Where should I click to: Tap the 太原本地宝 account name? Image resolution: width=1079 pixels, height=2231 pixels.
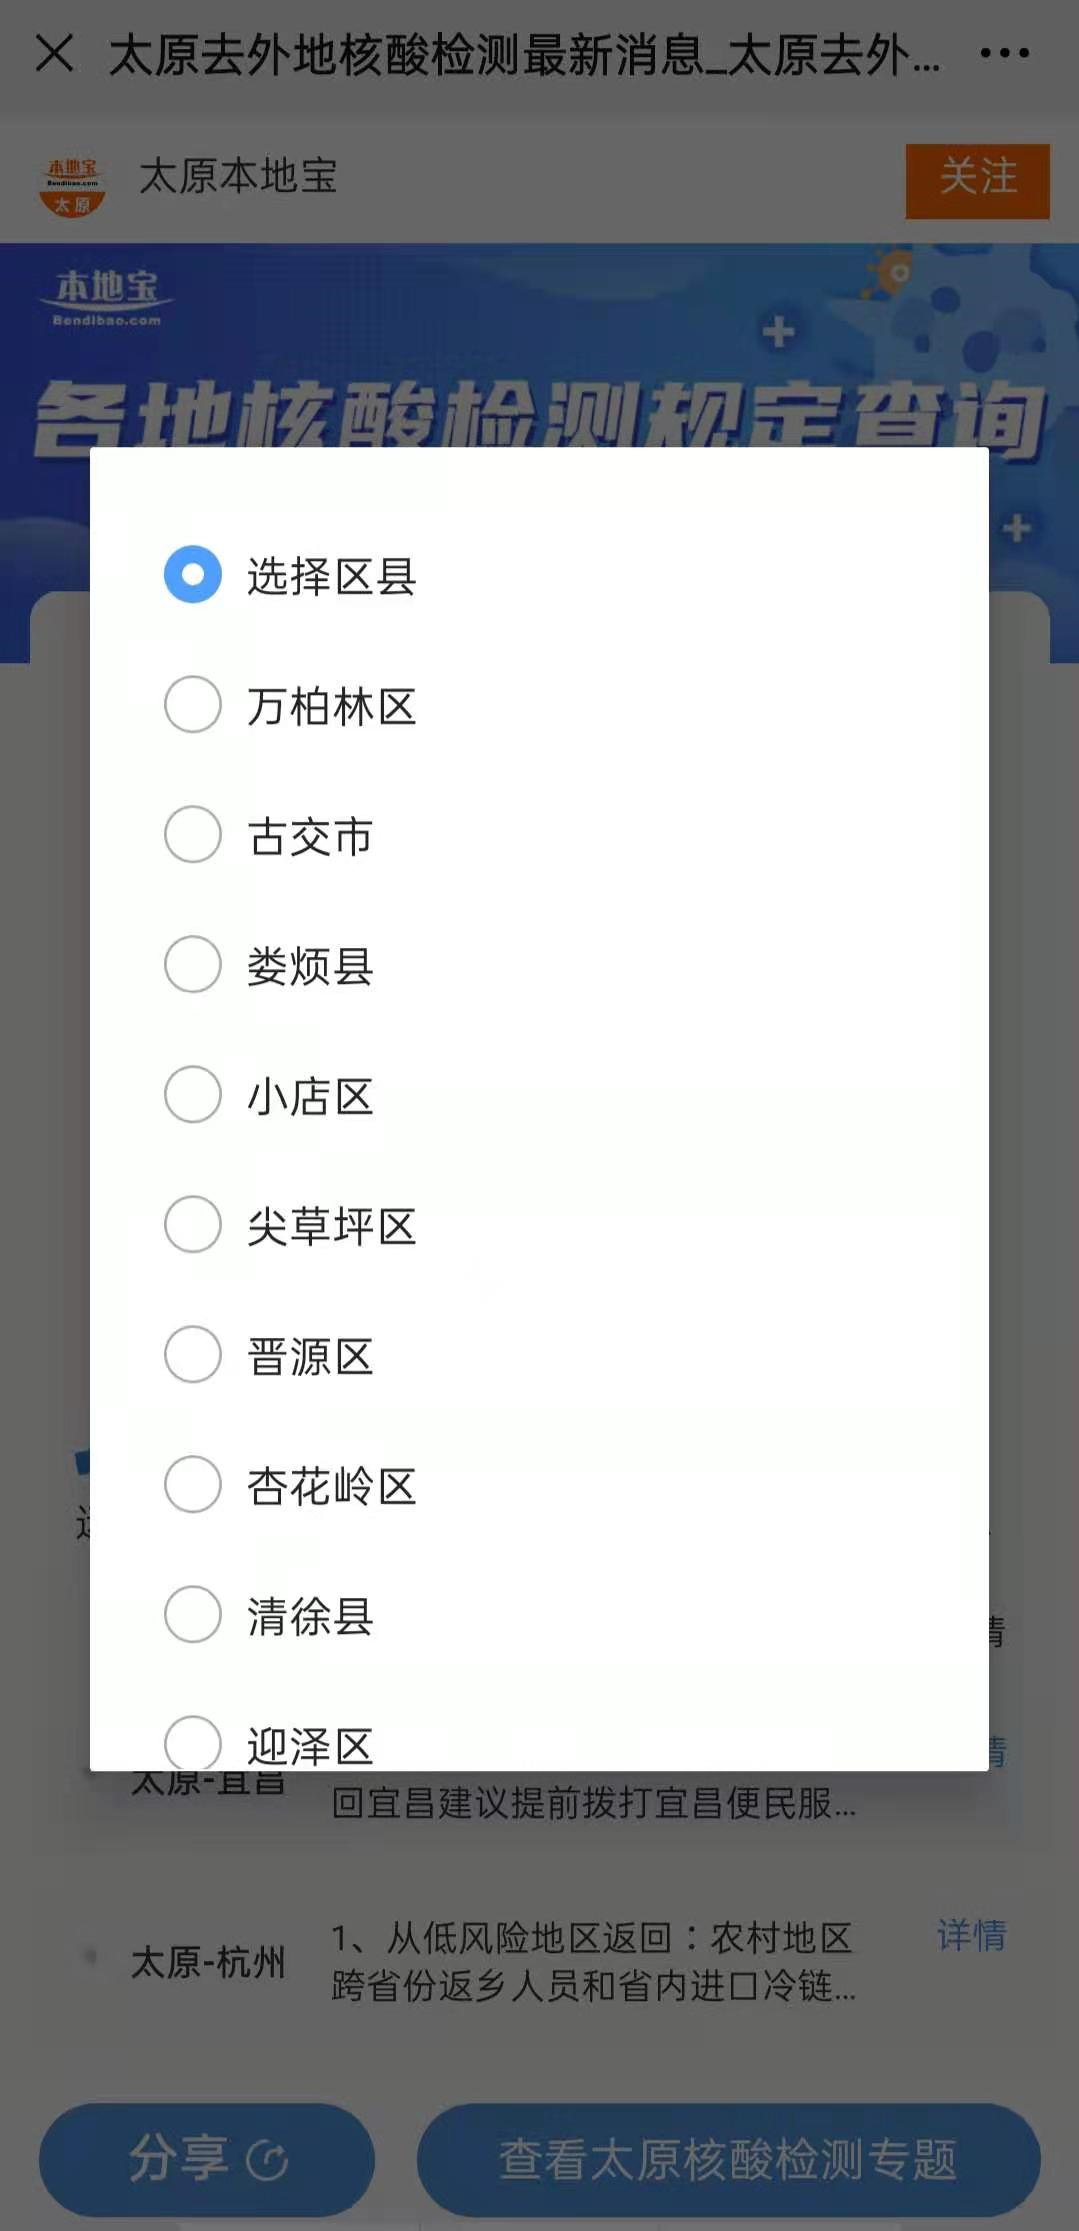pyautogui.click(x=238, y=176)
